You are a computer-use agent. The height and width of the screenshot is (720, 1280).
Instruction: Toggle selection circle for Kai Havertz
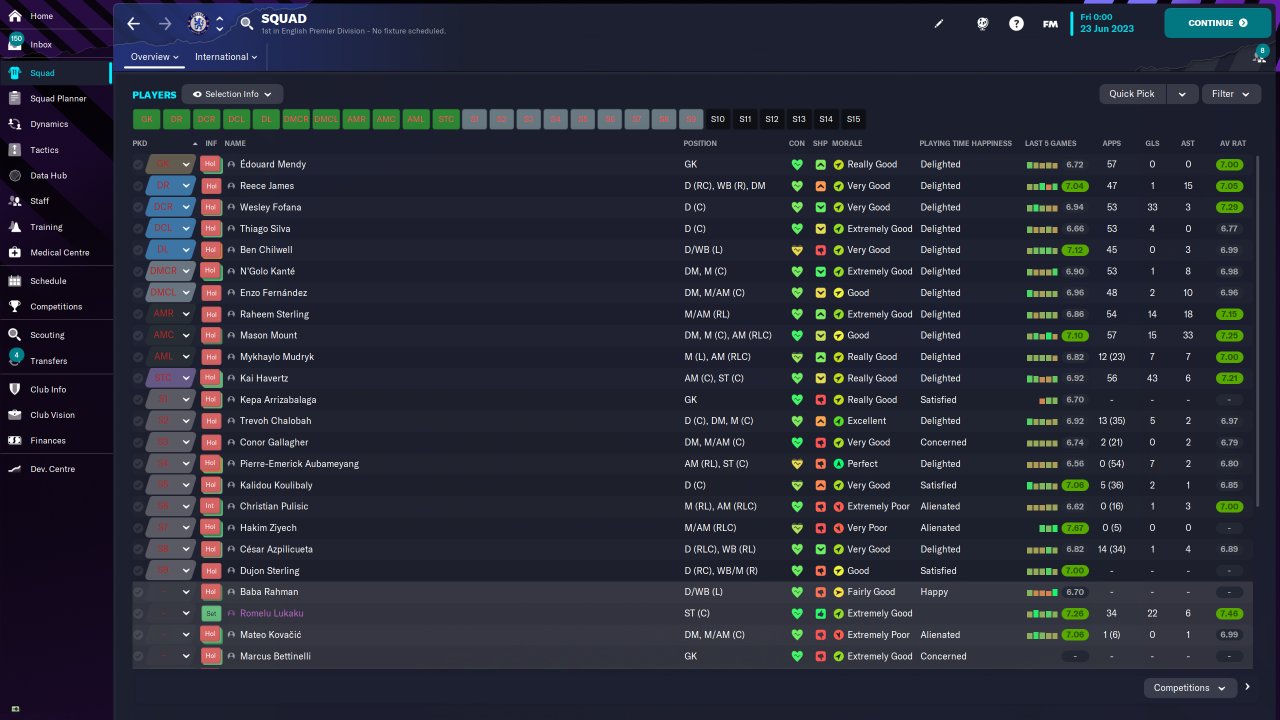click(x=138, y=378)
